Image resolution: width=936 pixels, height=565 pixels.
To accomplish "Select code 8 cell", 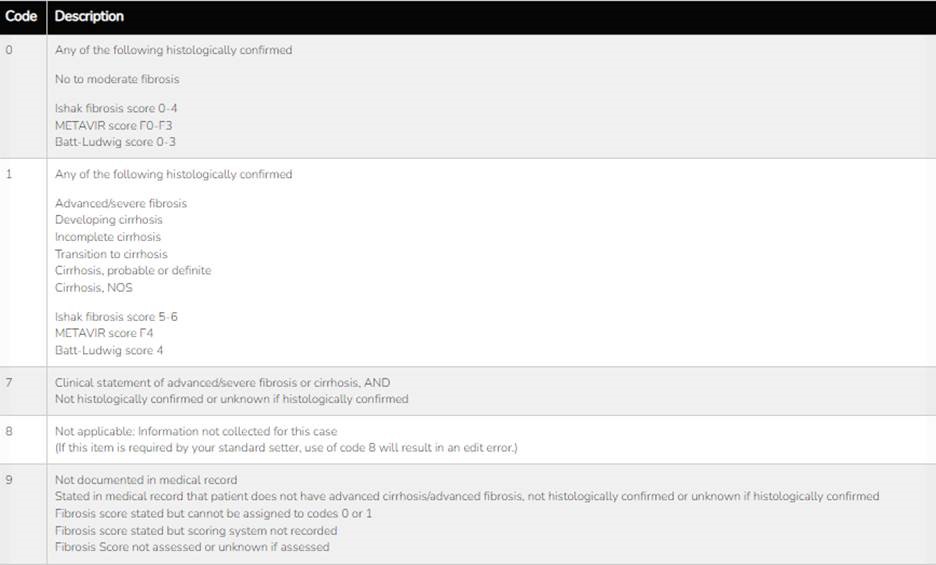I will pyautogui.click(x=23, y=440).
